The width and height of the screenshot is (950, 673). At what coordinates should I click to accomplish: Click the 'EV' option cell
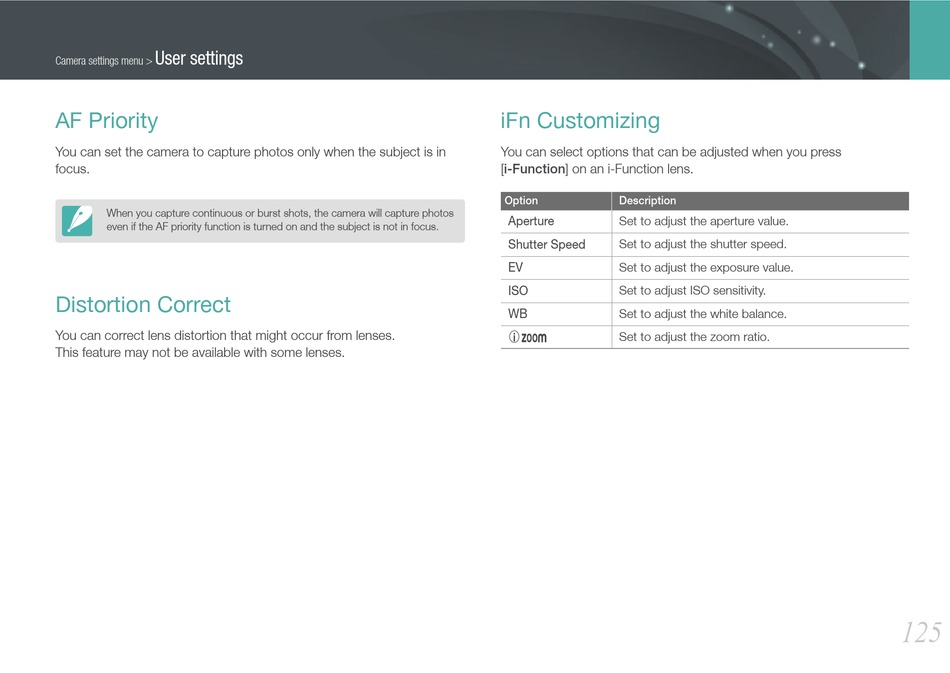point(556,267)
